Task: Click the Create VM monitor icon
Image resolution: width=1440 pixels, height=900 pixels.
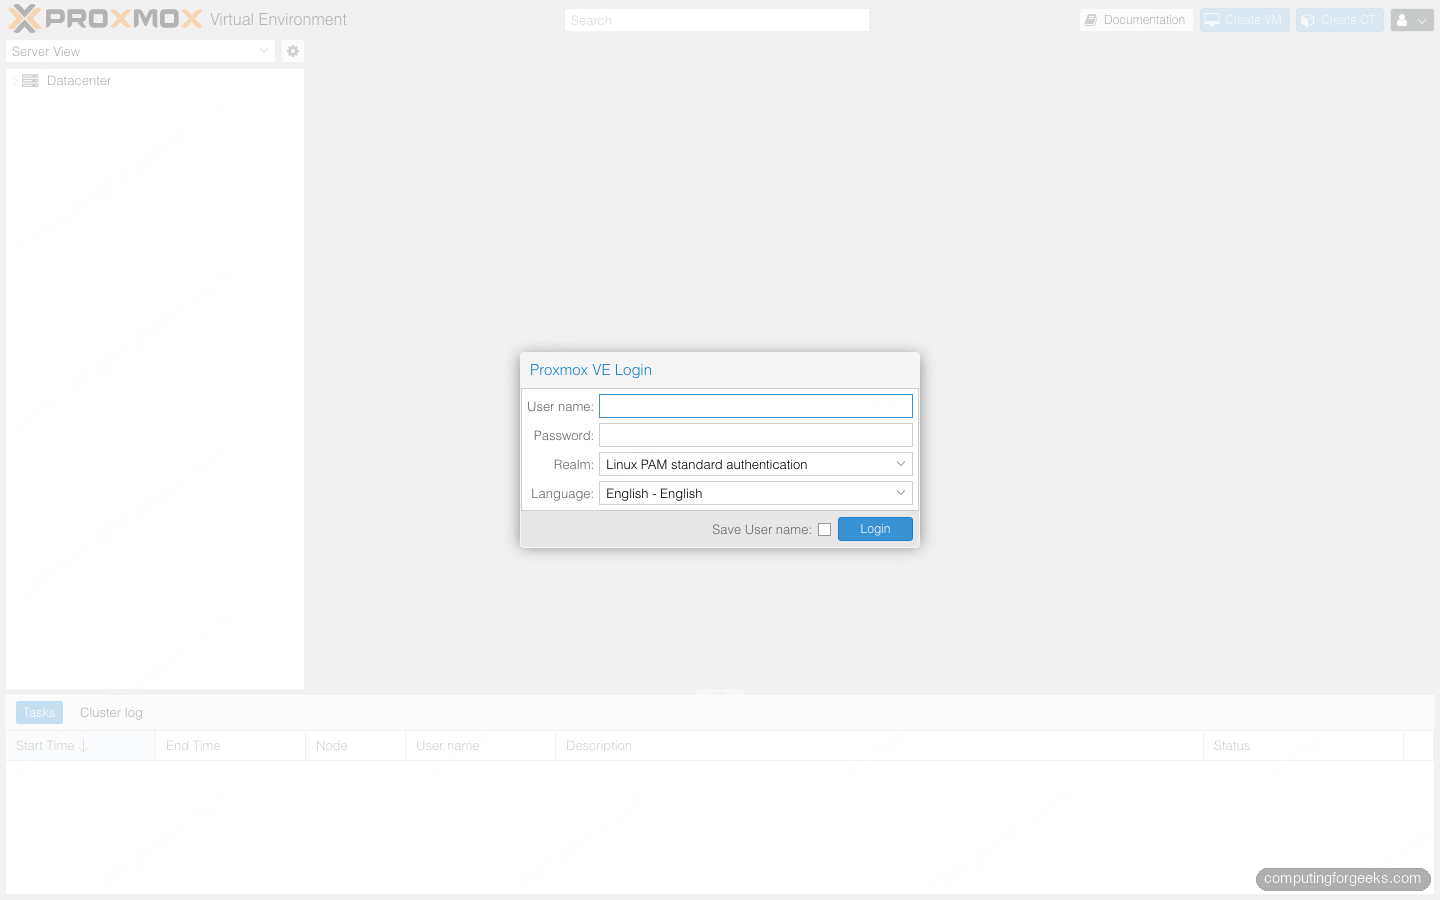Action: 1212,20
